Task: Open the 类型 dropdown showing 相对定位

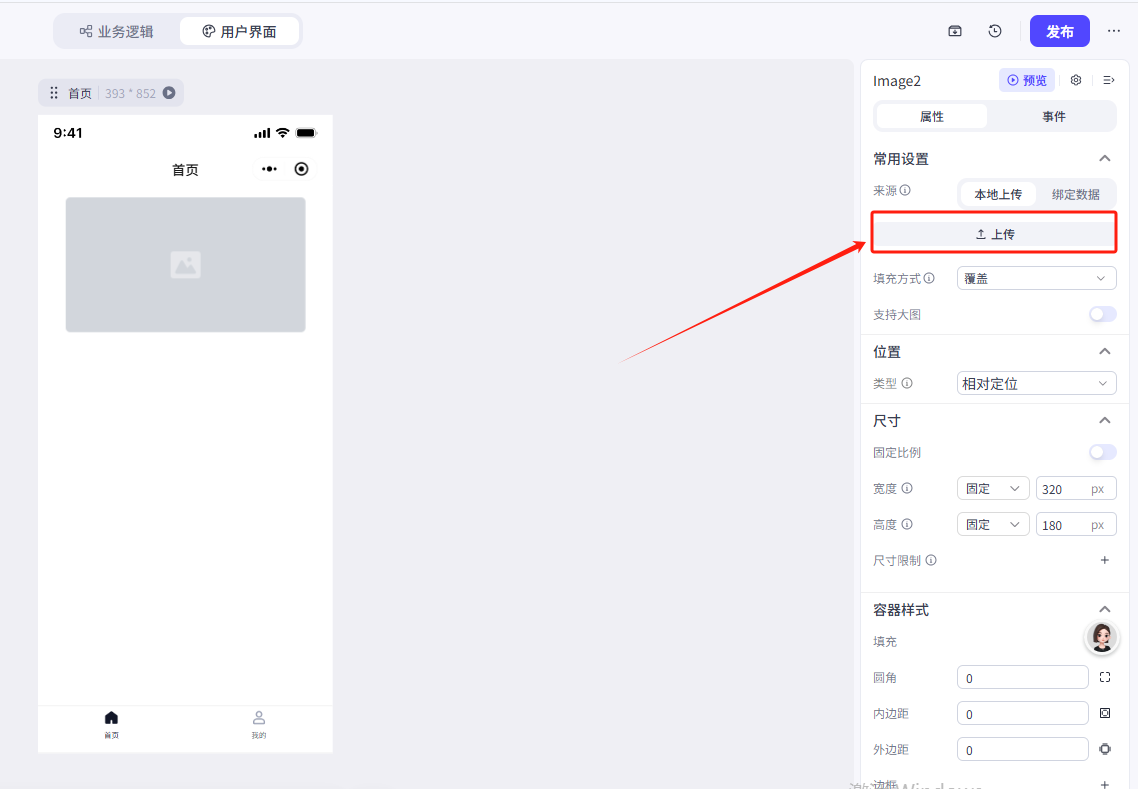Action: pyautogui.click(x=1036, y=383)
